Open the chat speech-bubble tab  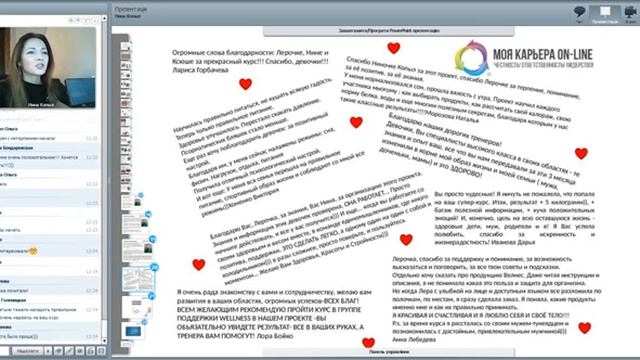coord(579,13)
